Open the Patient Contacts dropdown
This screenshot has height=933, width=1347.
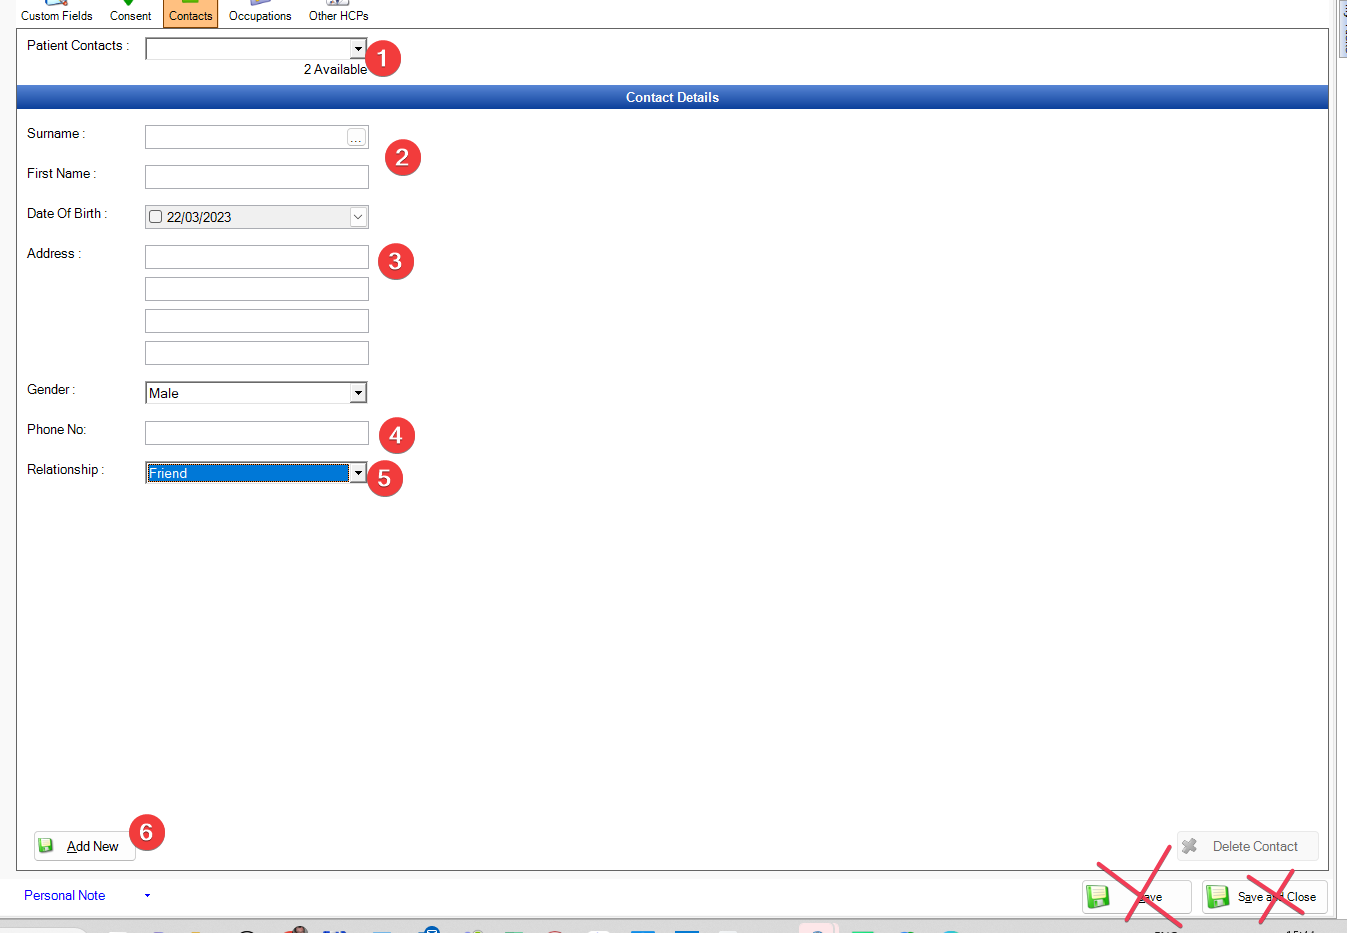pos(357,49)
